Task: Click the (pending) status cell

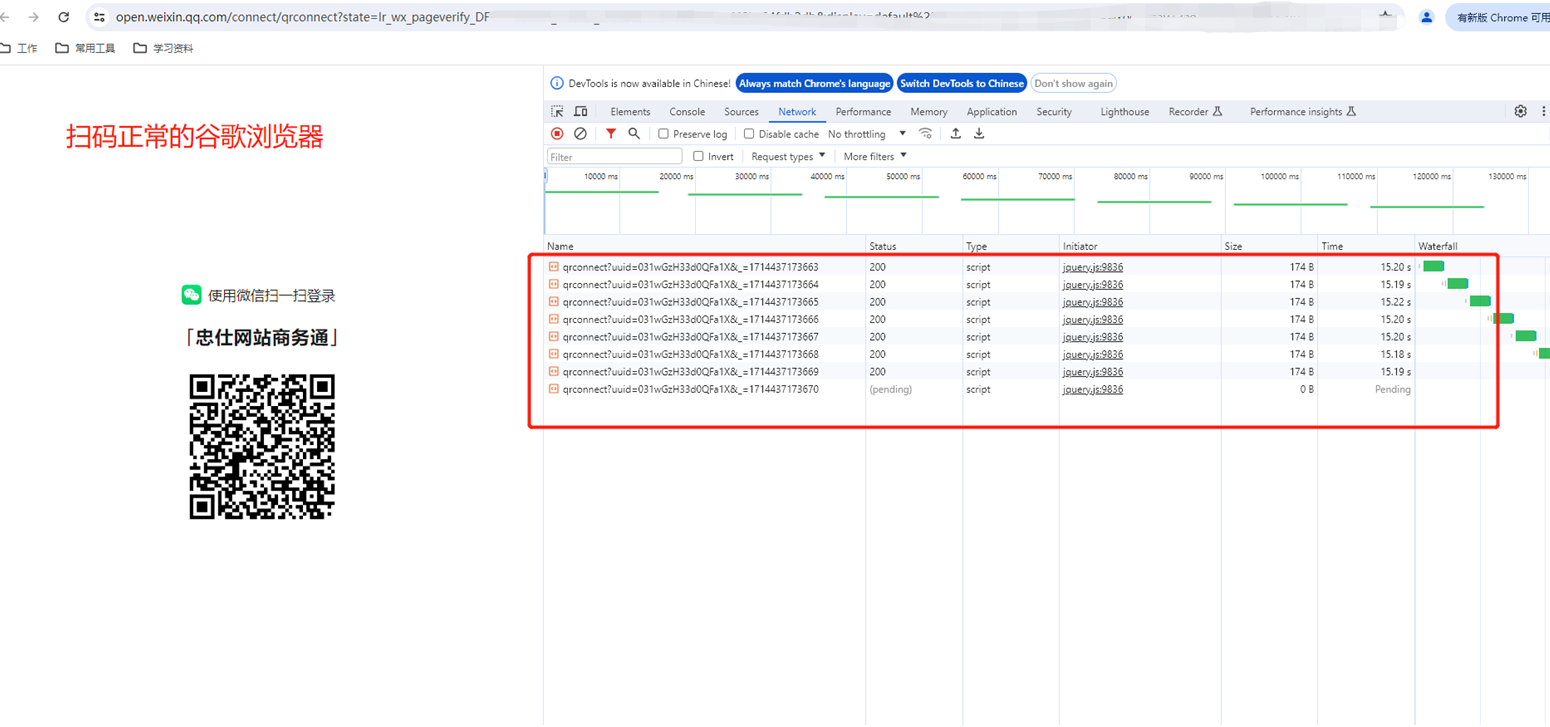Action: click(891, 389)
